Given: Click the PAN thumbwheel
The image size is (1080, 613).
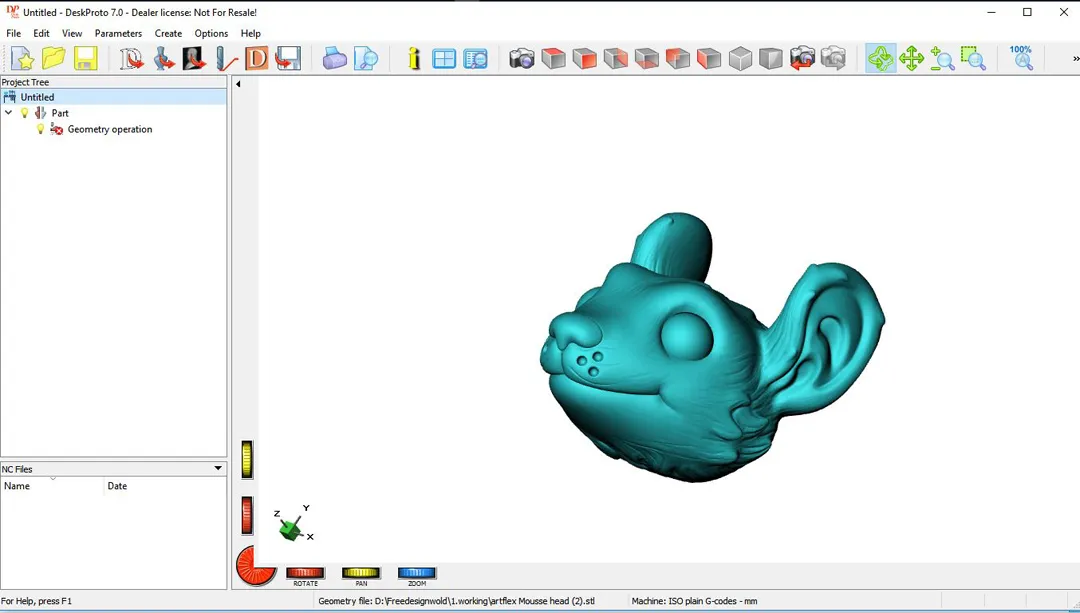Looking at the screenshot, I should [x=361, y=572].
